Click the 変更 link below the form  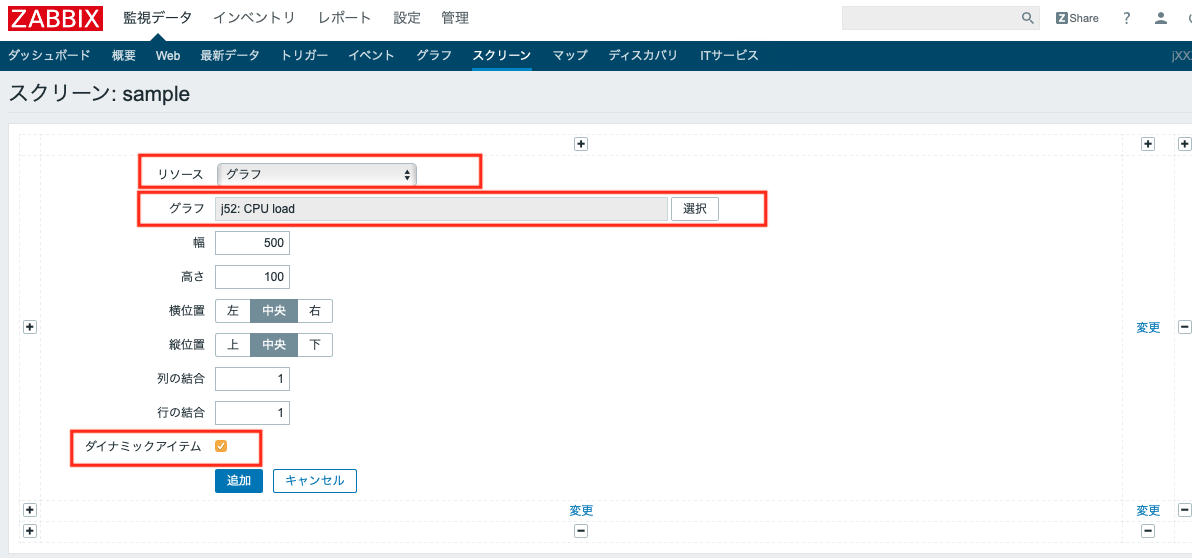click(581, 511)
